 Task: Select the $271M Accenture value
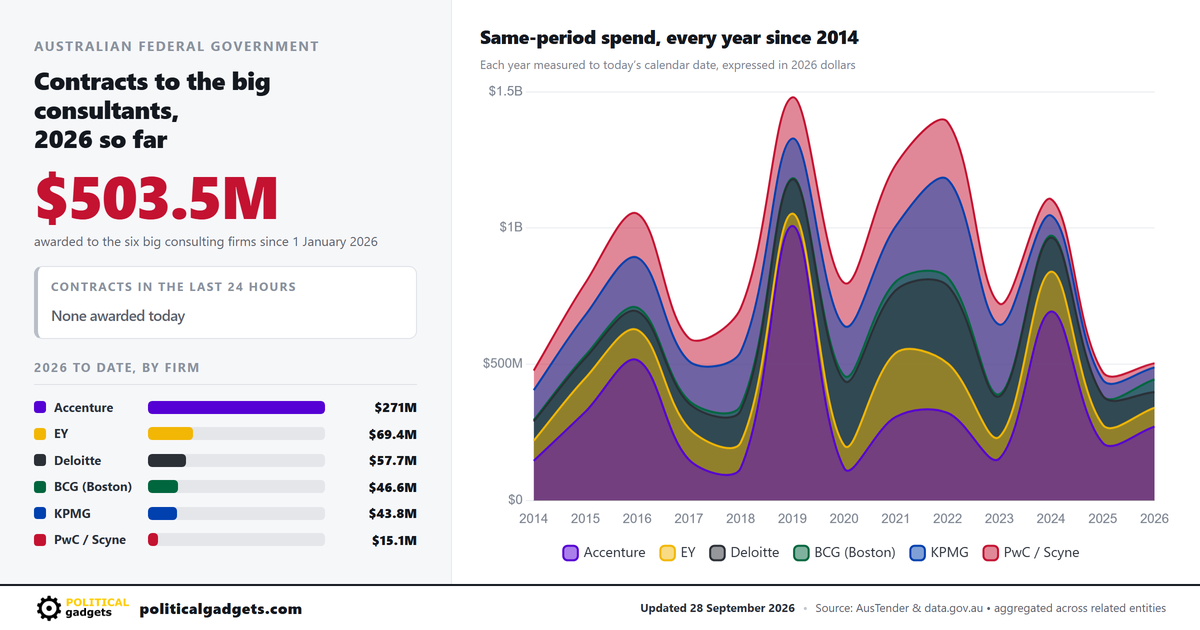(395, 408)
